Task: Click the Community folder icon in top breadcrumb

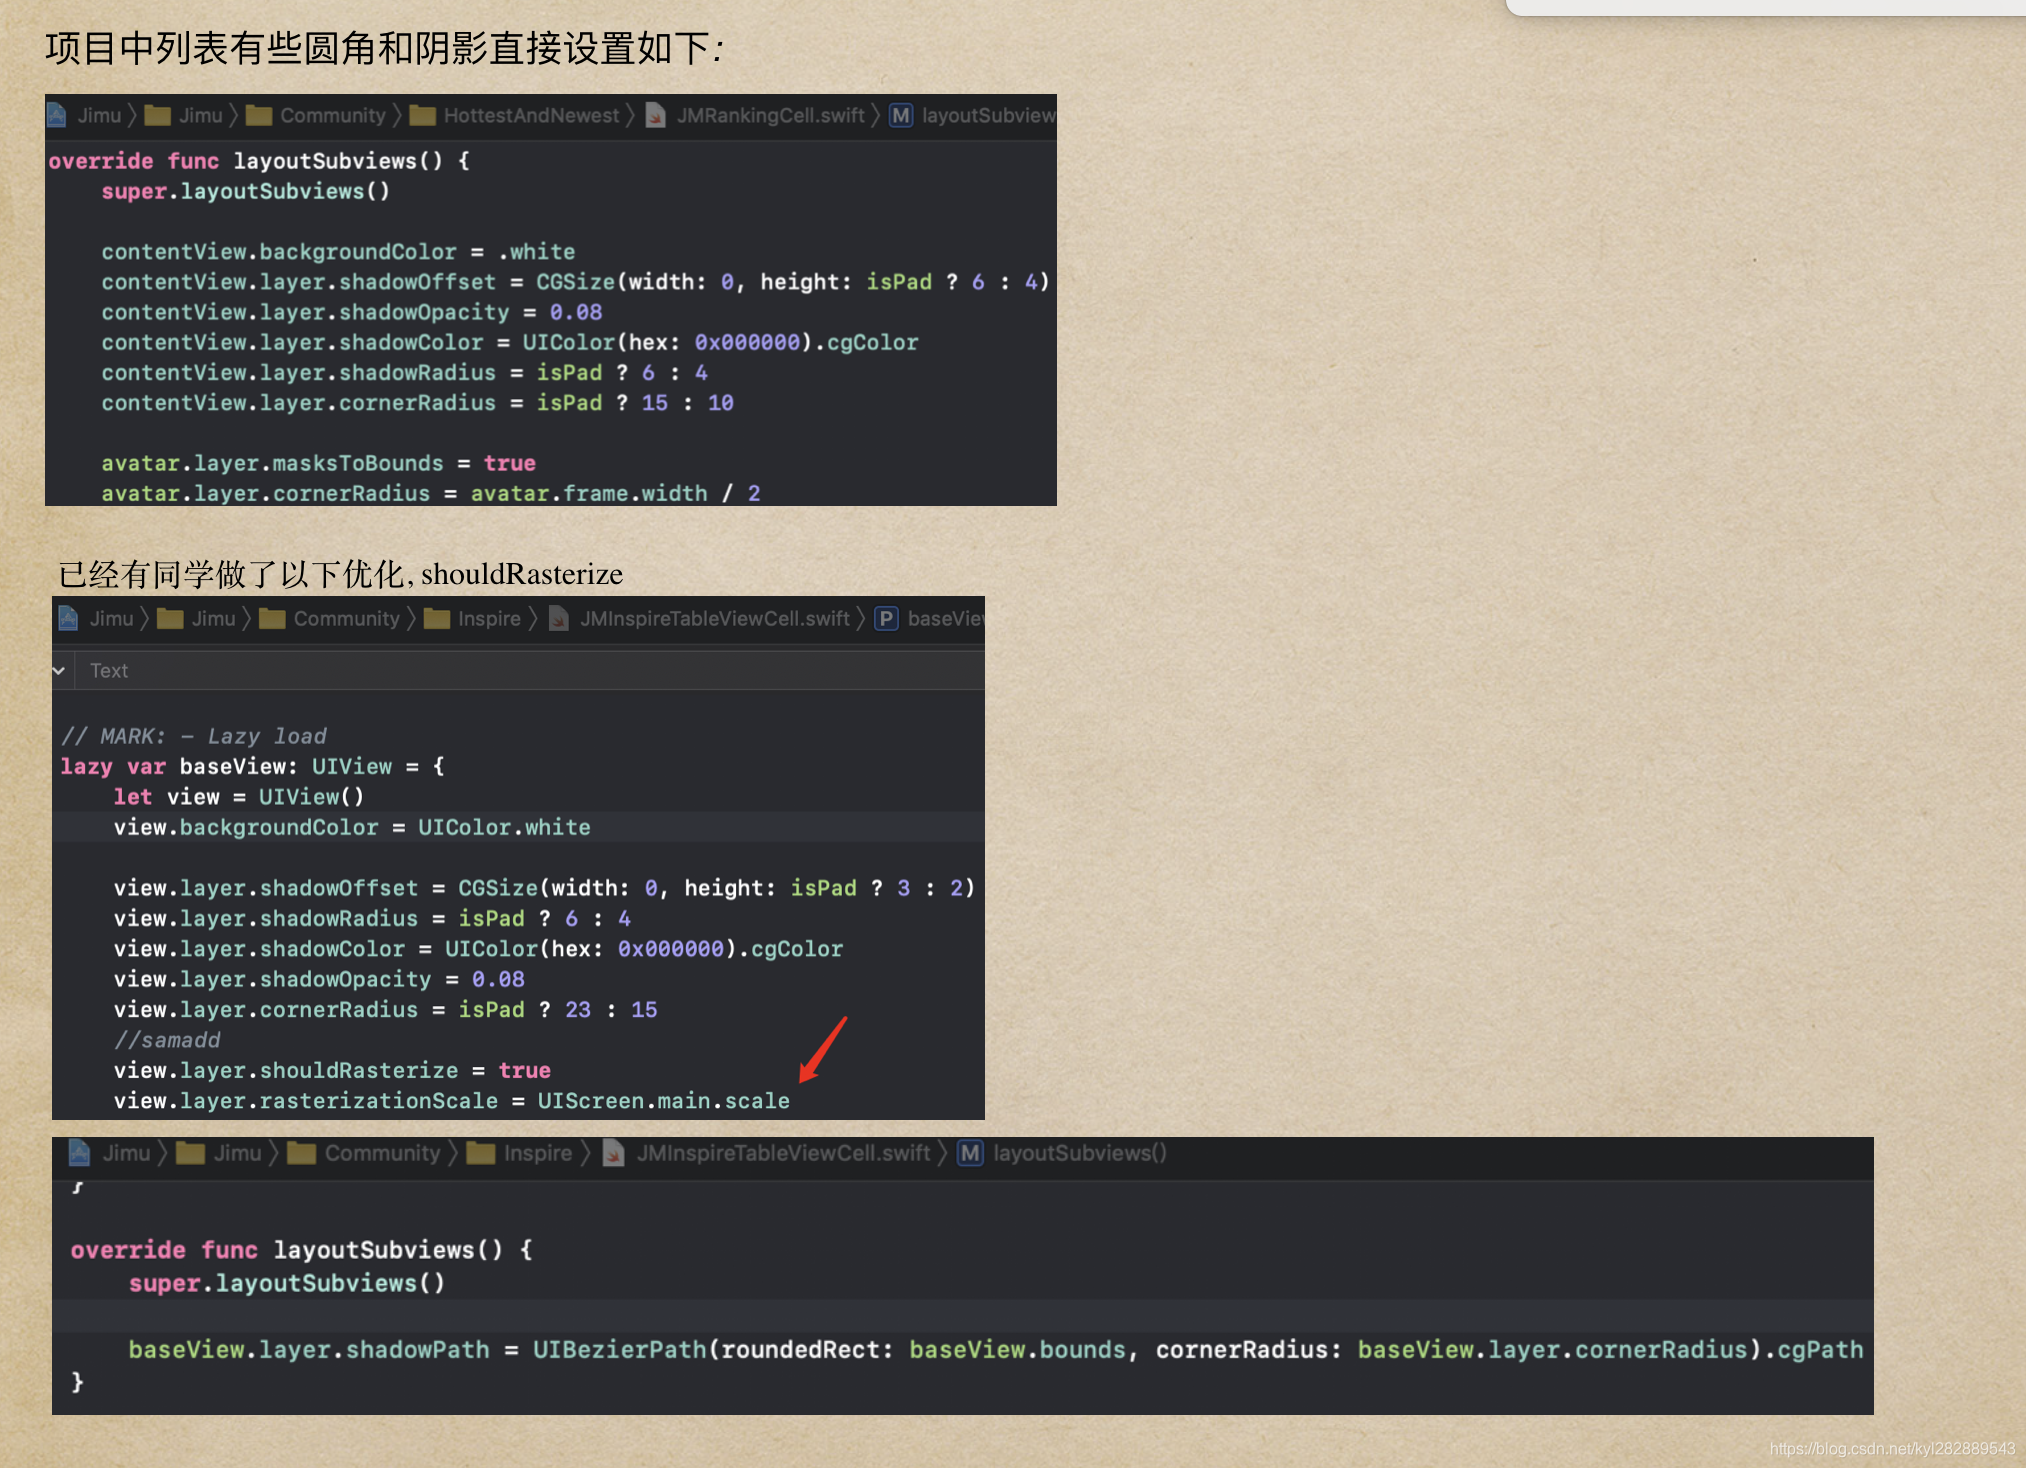Action: (x=259, y=115)
